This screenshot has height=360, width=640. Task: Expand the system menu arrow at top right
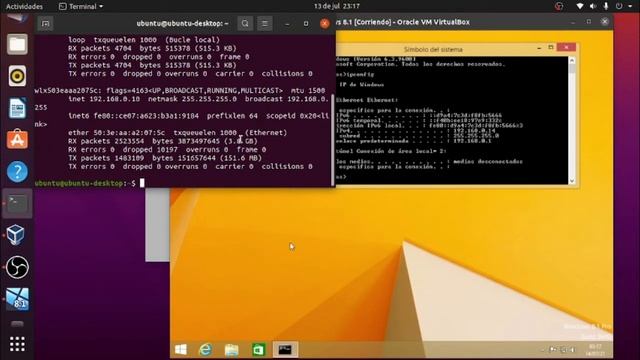click(x=630, y=6)
